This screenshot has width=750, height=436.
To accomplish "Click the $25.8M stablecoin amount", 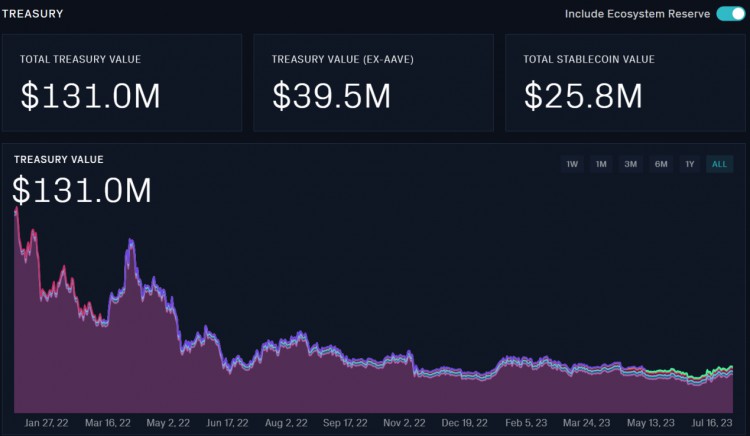I will [583, 96].
